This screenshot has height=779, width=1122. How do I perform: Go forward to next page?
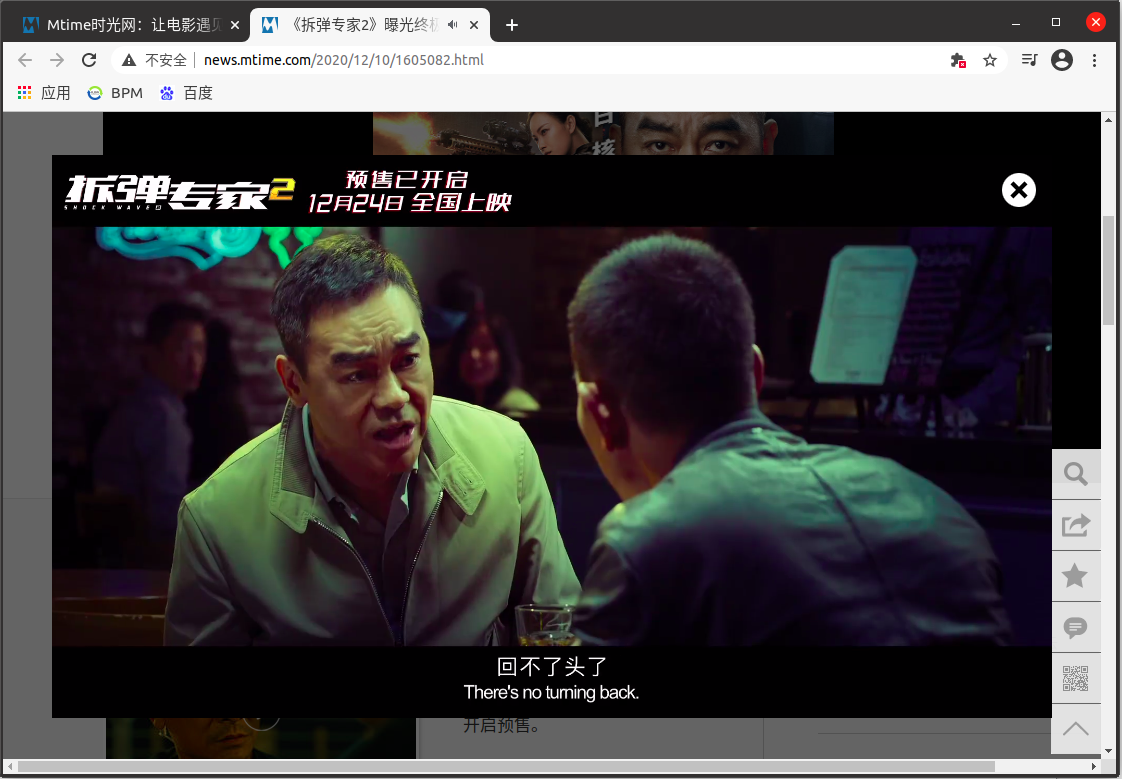coord(57,60)
